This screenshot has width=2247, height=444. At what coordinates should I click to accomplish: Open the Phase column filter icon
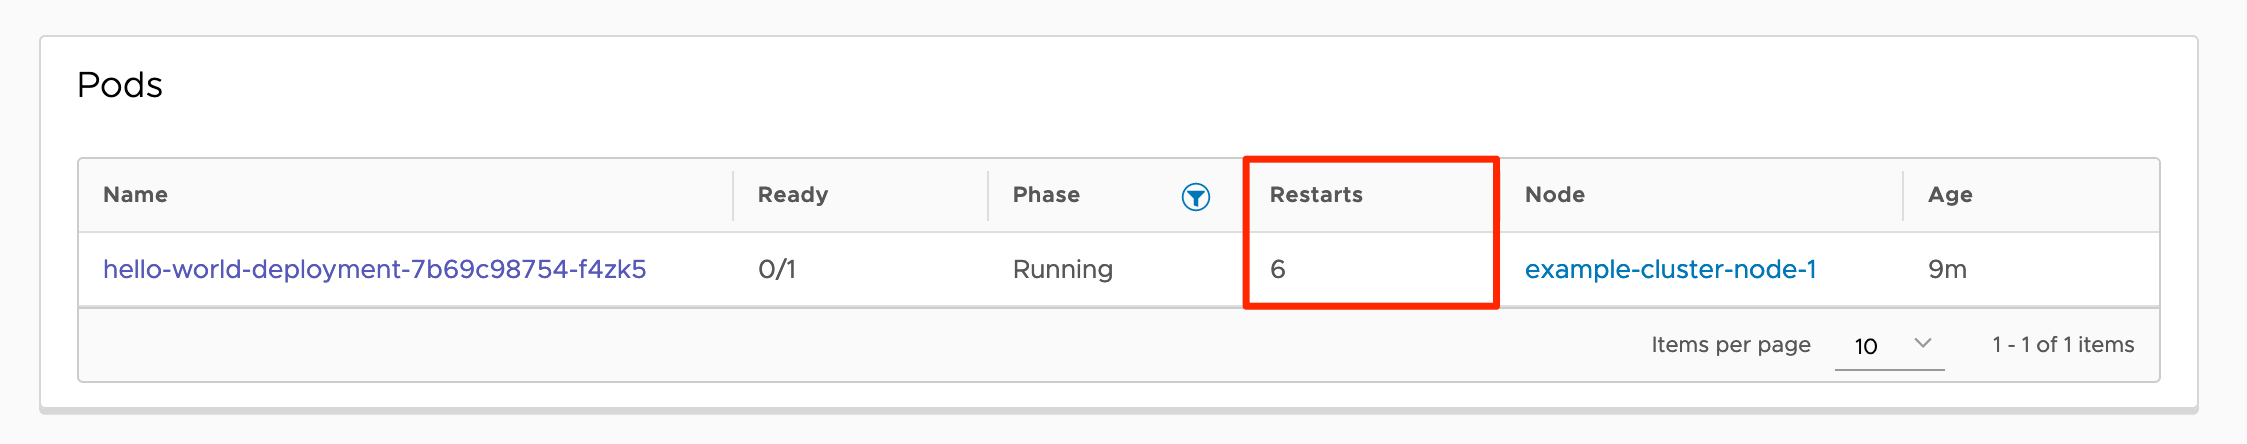[1195, 197]
